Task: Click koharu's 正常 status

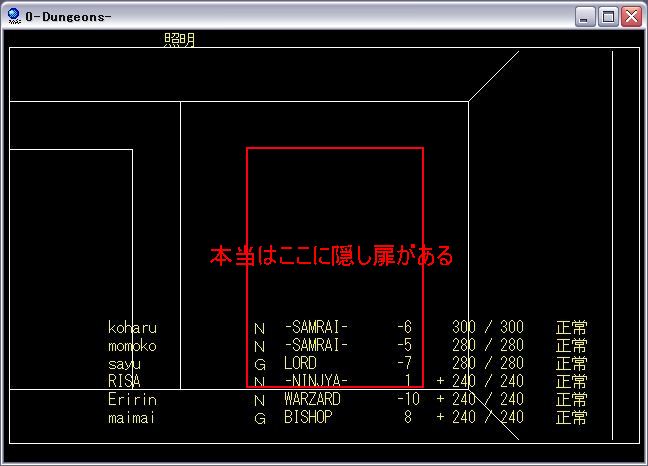Action: tap(571, 328)
